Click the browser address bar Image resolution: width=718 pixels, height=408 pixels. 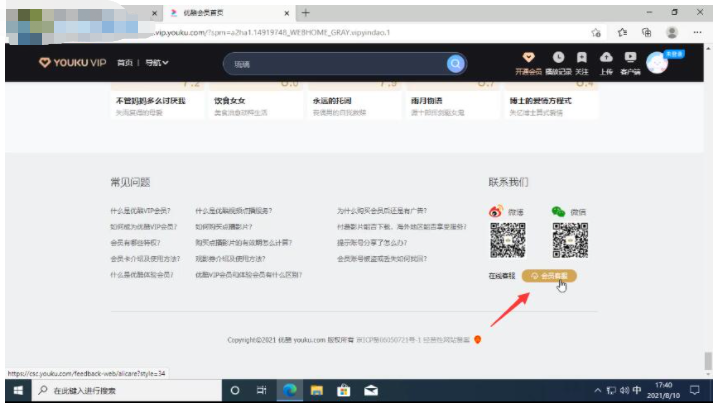pos(366,33)
